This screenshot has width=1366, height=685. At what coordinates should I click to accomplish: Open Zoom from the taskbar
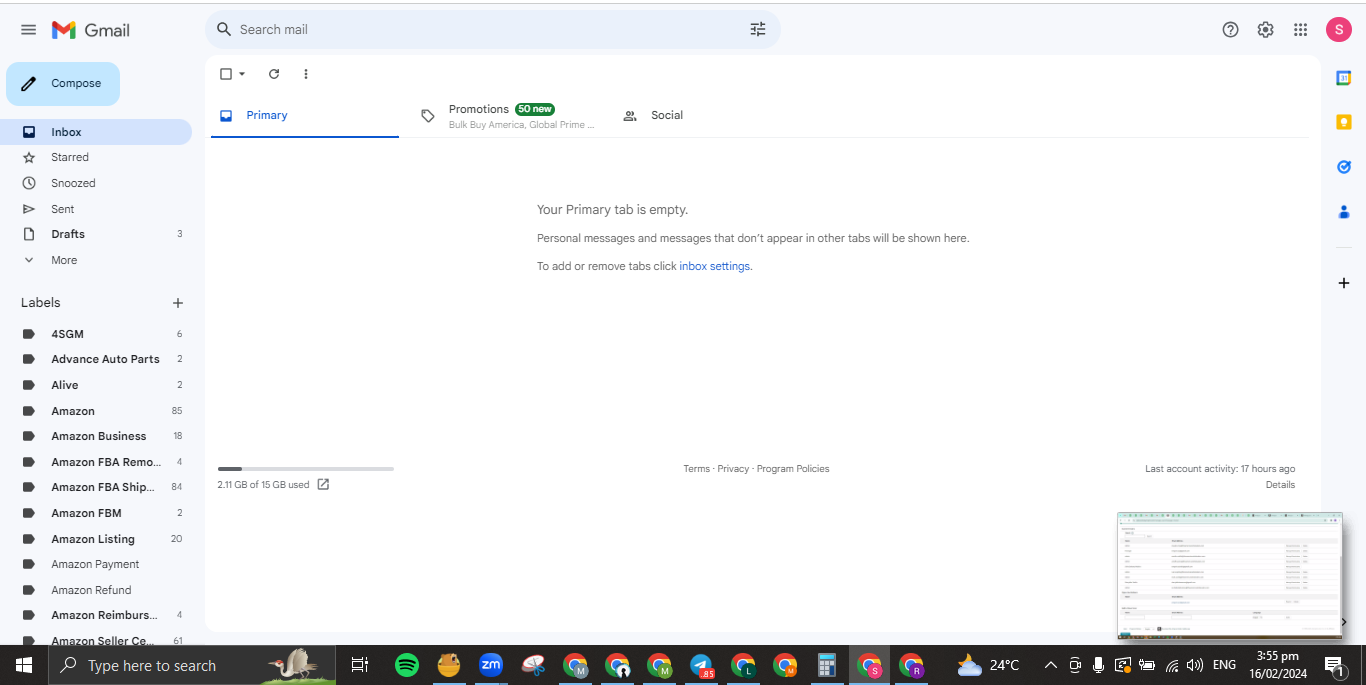click(x=491, y=665)
